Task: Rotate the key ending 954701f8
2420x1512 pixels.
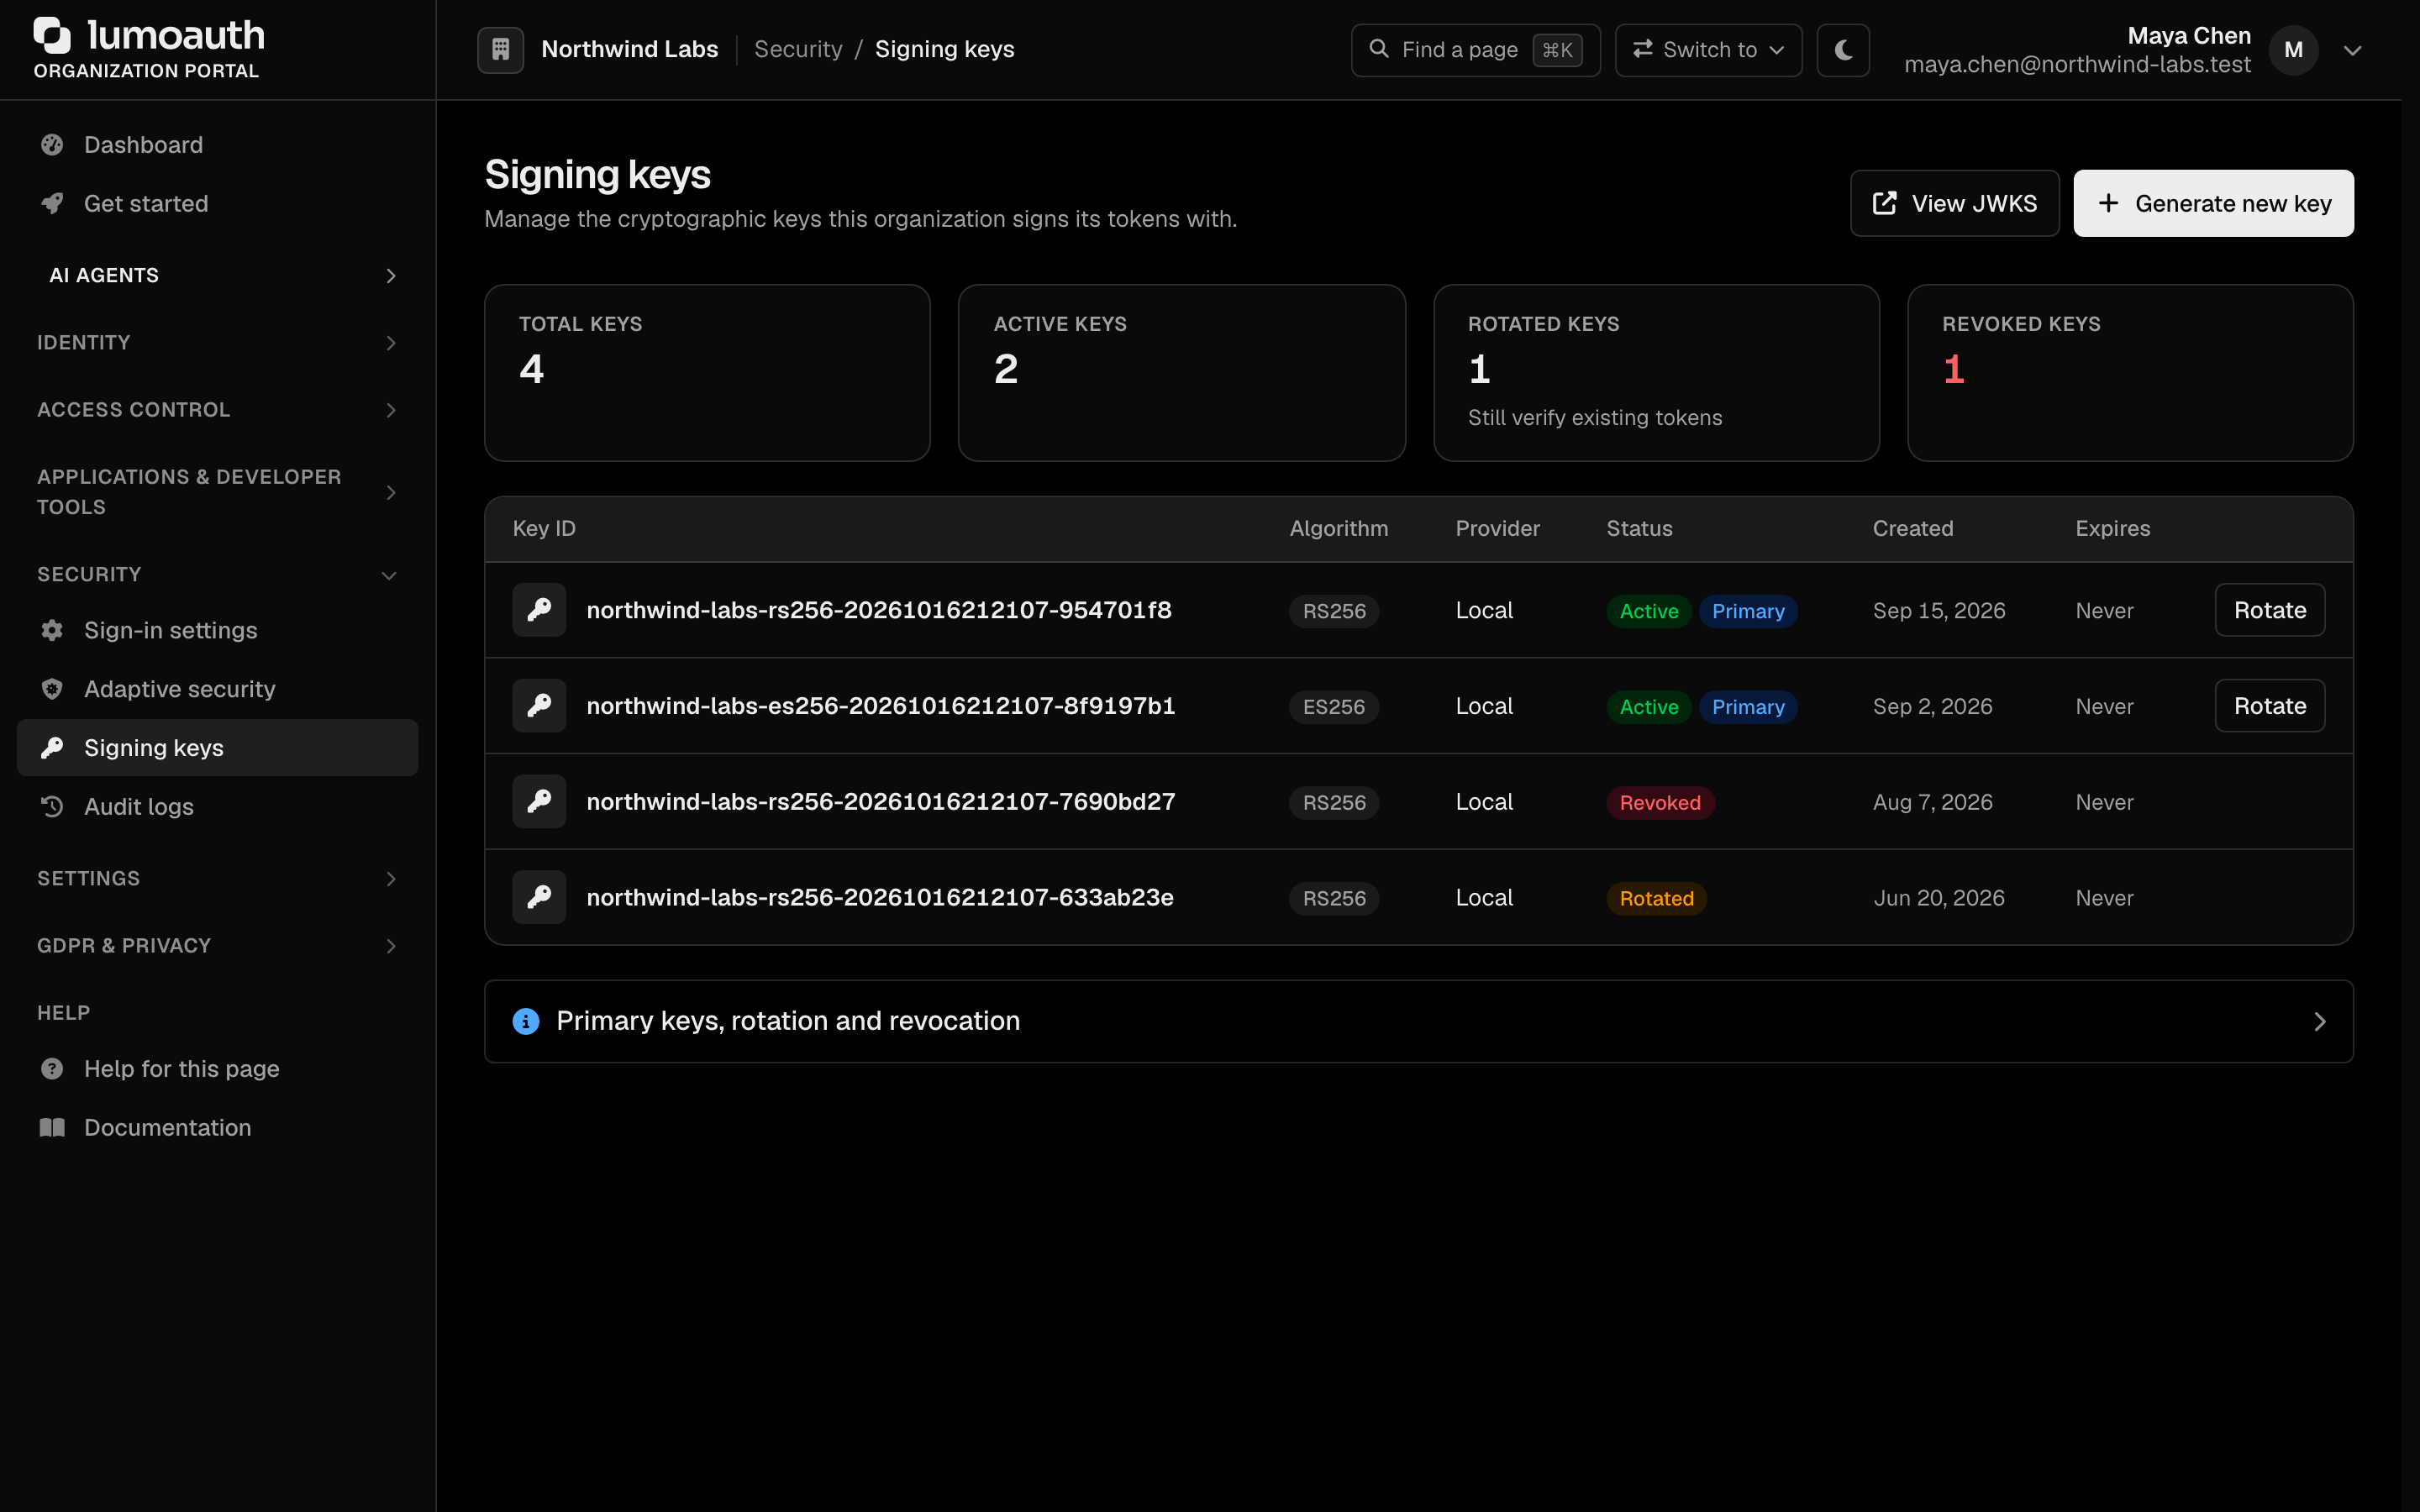Action: pos(2269,610)
